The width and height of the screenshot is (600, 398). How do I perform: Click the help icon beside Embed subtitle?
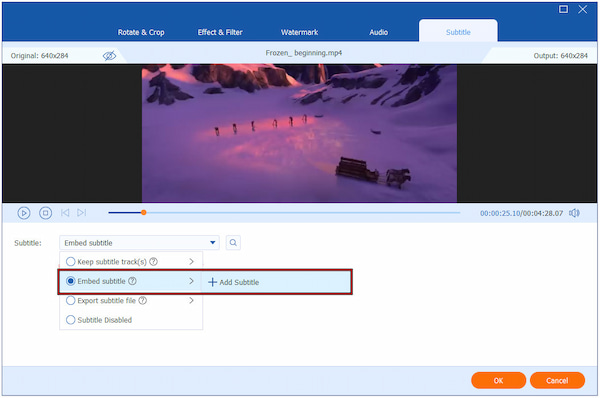tap(132, 281)
